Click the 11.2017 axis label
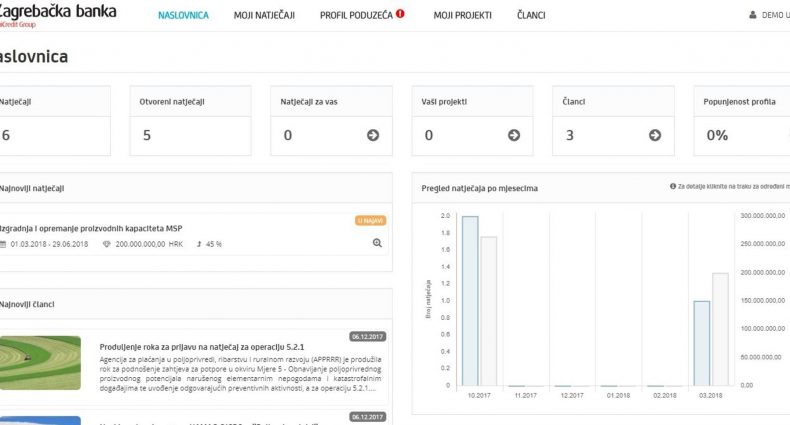 pos(525,396)
